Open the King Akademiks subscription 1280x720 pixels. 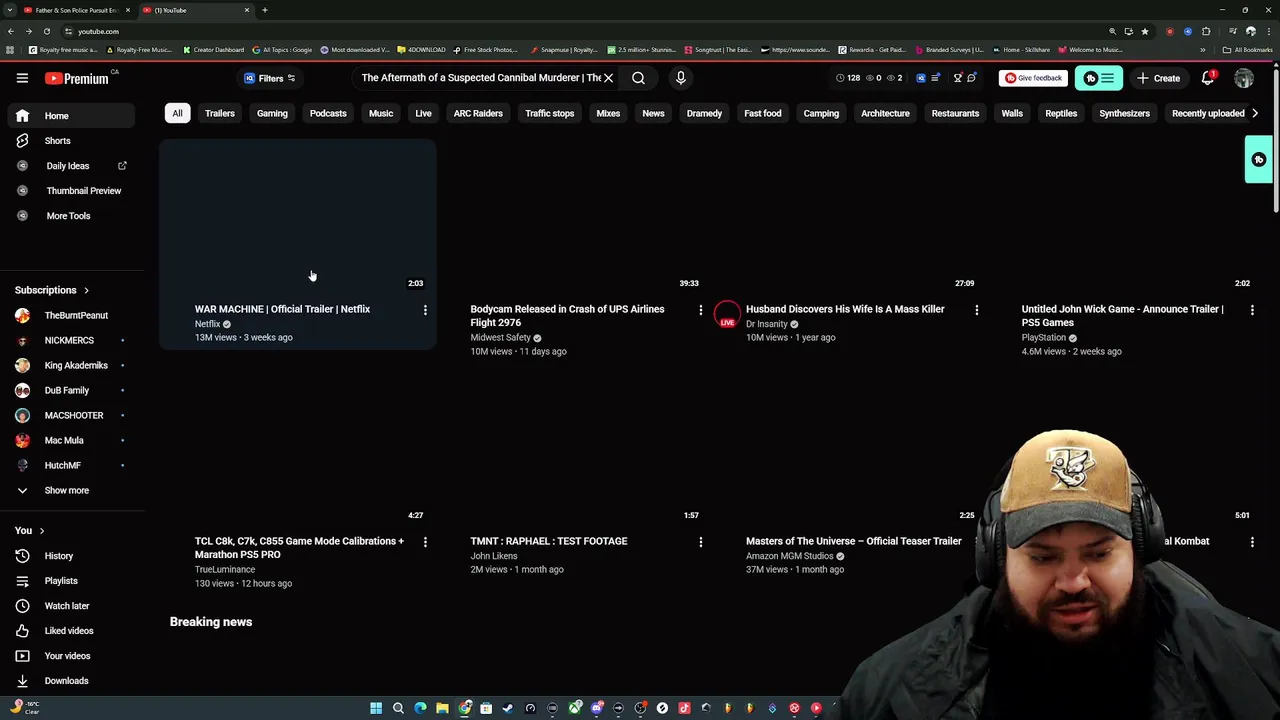[72, 365]
